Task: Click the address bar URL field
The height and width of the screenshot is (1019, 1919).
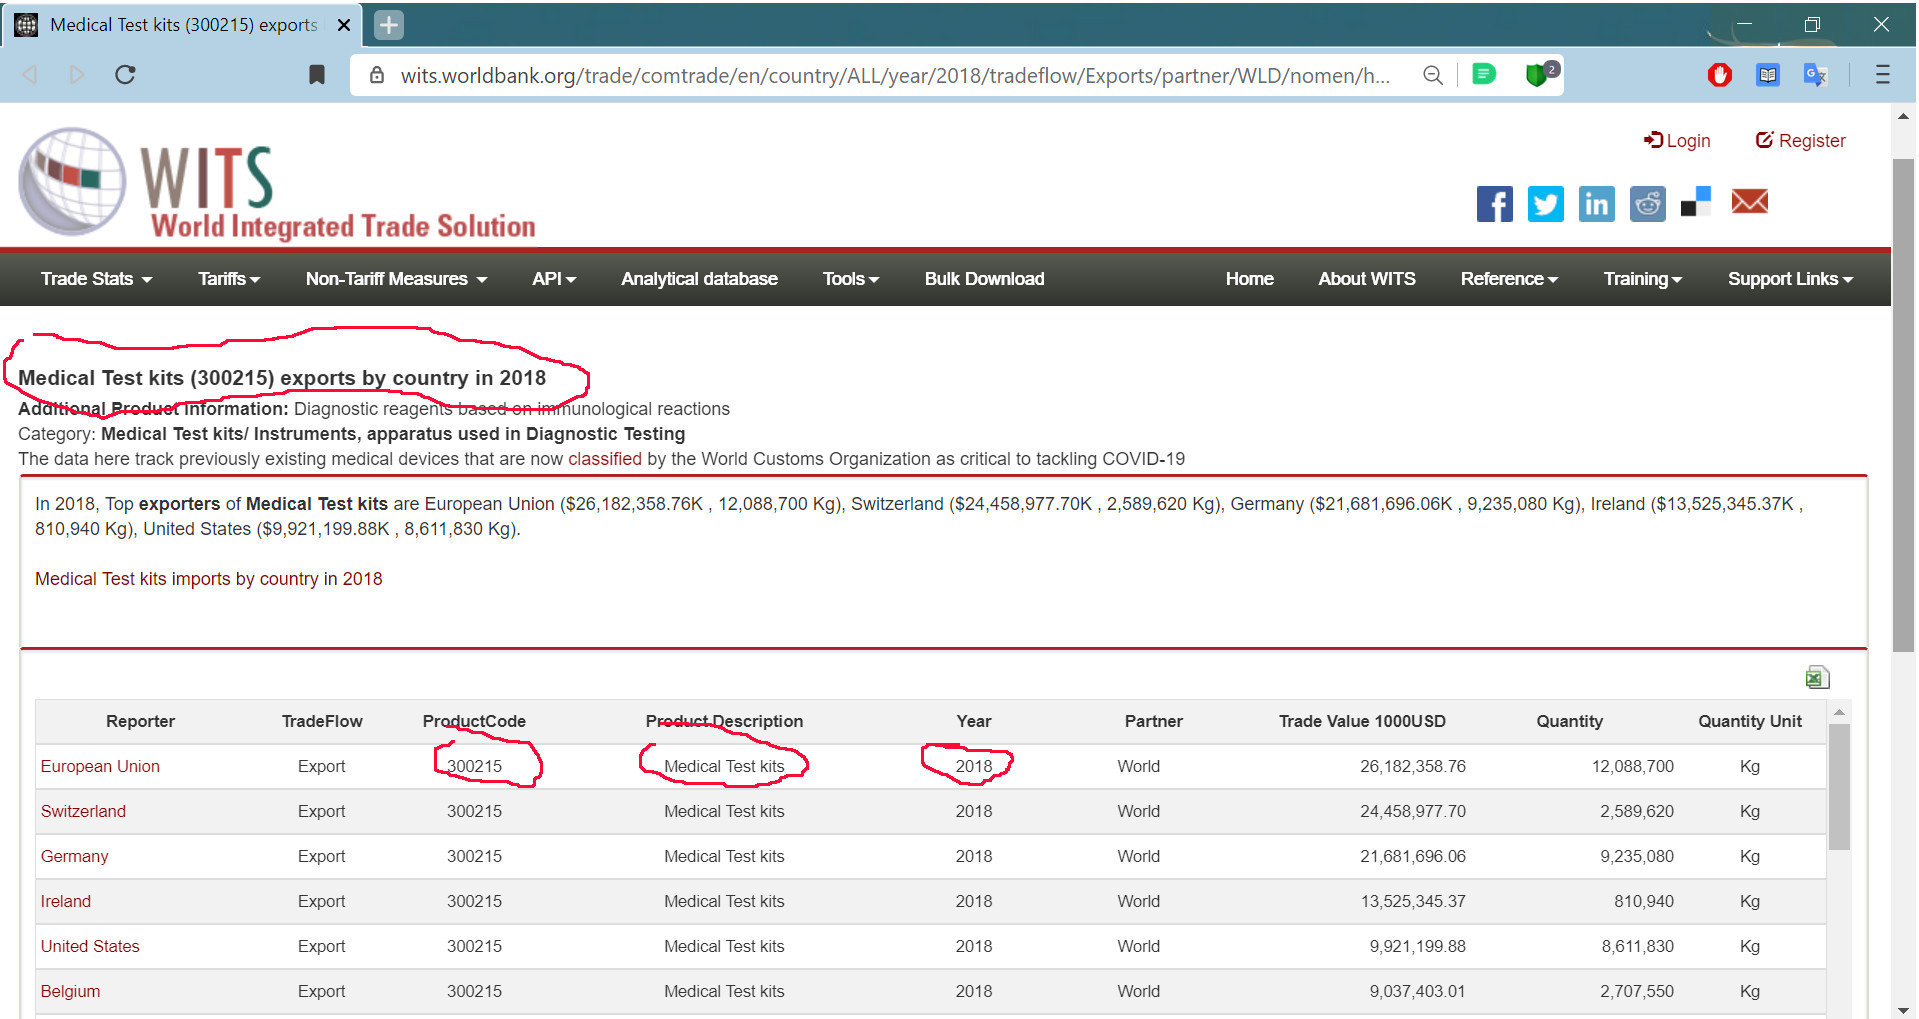Action: click(895, 75)
